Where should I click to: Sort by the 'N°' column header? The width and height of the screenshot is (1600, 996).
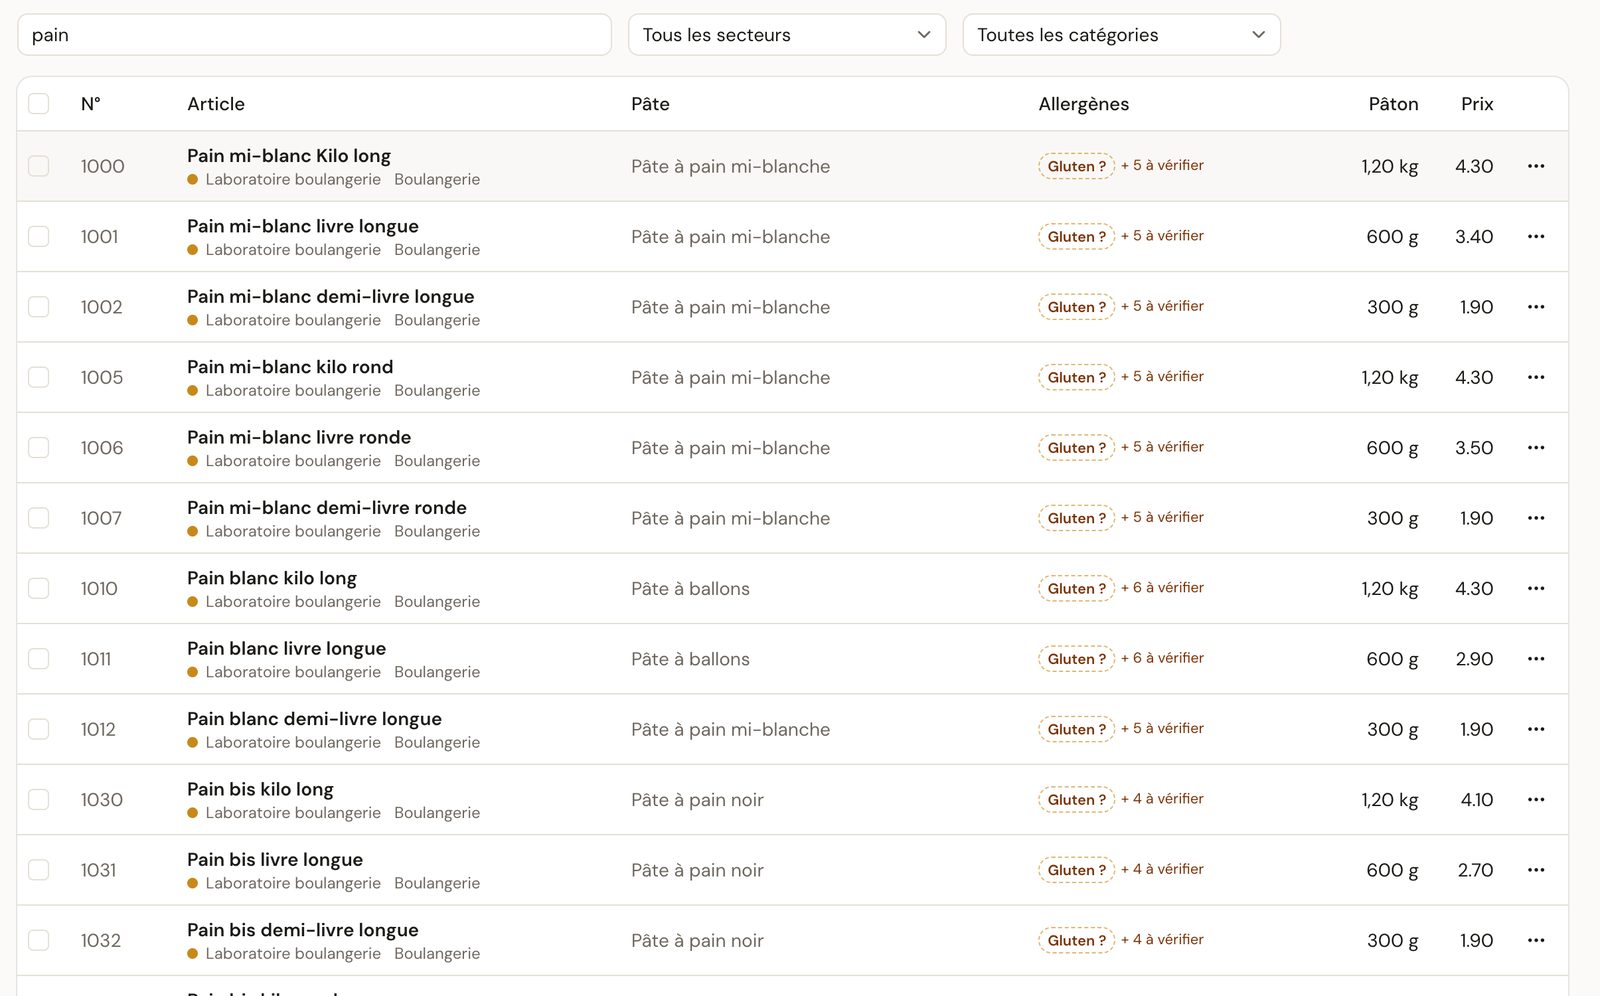[x=91, y=104]
